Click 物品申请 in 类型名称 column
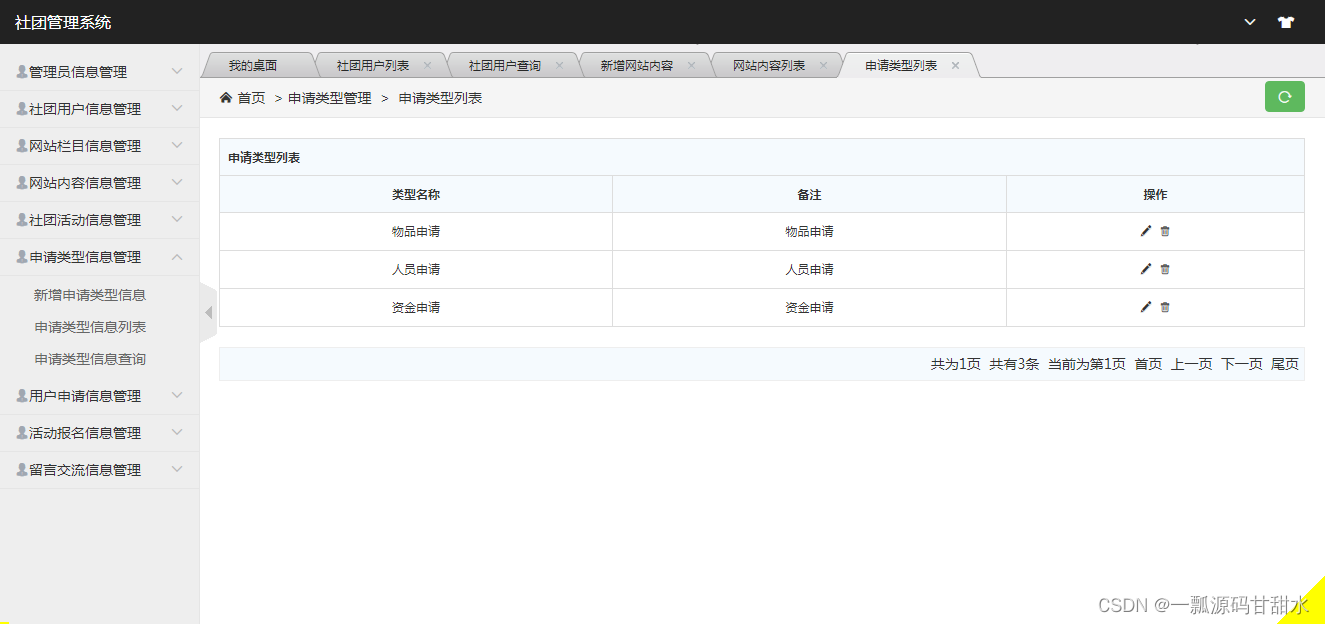This screenshot has height=624, width=1325. click(416, 231)
